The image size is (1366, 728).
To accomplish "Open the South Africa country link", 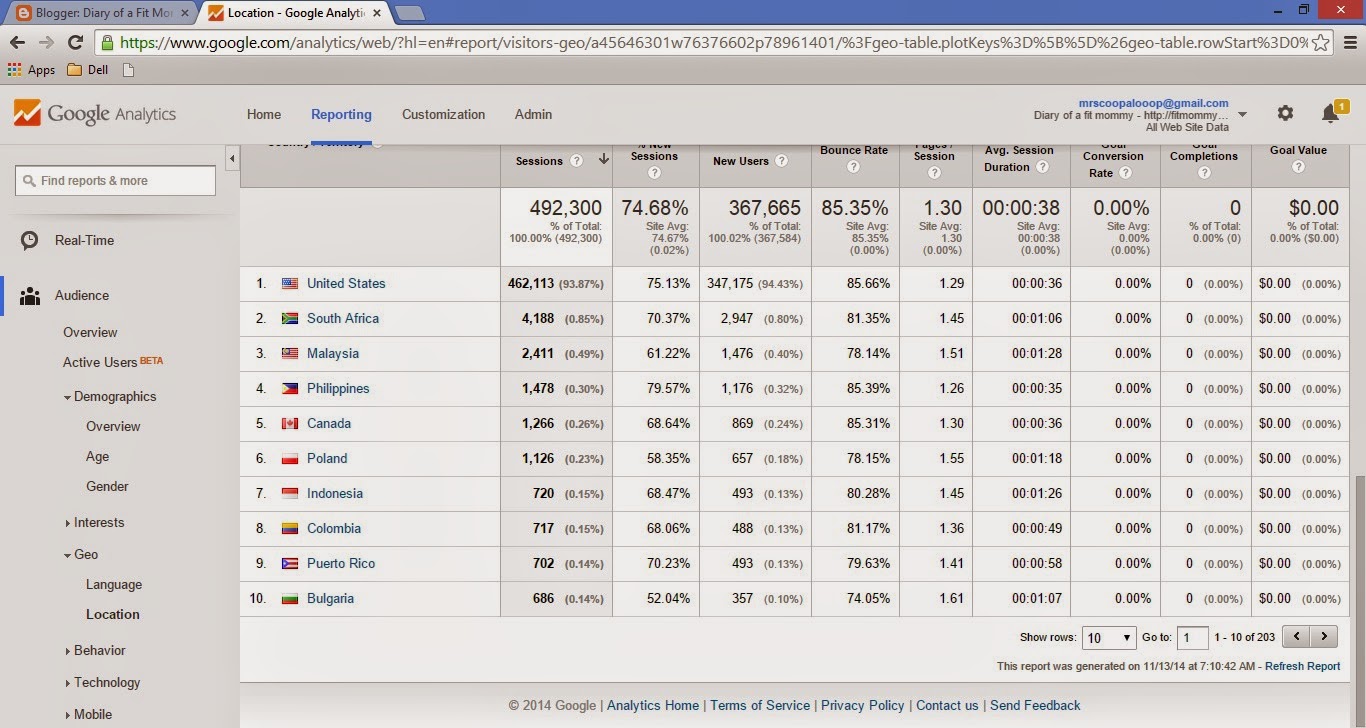I will point(343,318).
